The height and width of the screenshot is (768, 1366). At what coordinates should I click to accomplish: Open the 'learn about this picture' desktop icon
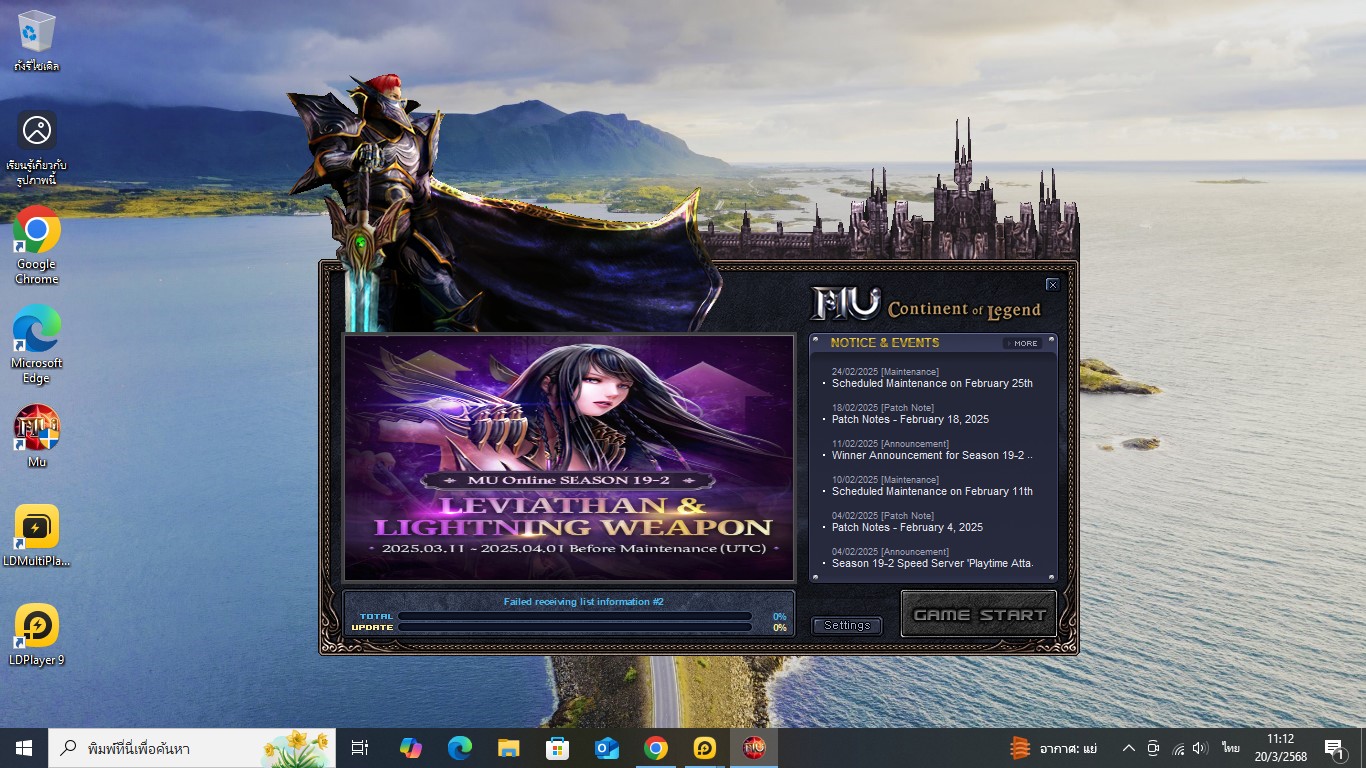tap(36, 148)
